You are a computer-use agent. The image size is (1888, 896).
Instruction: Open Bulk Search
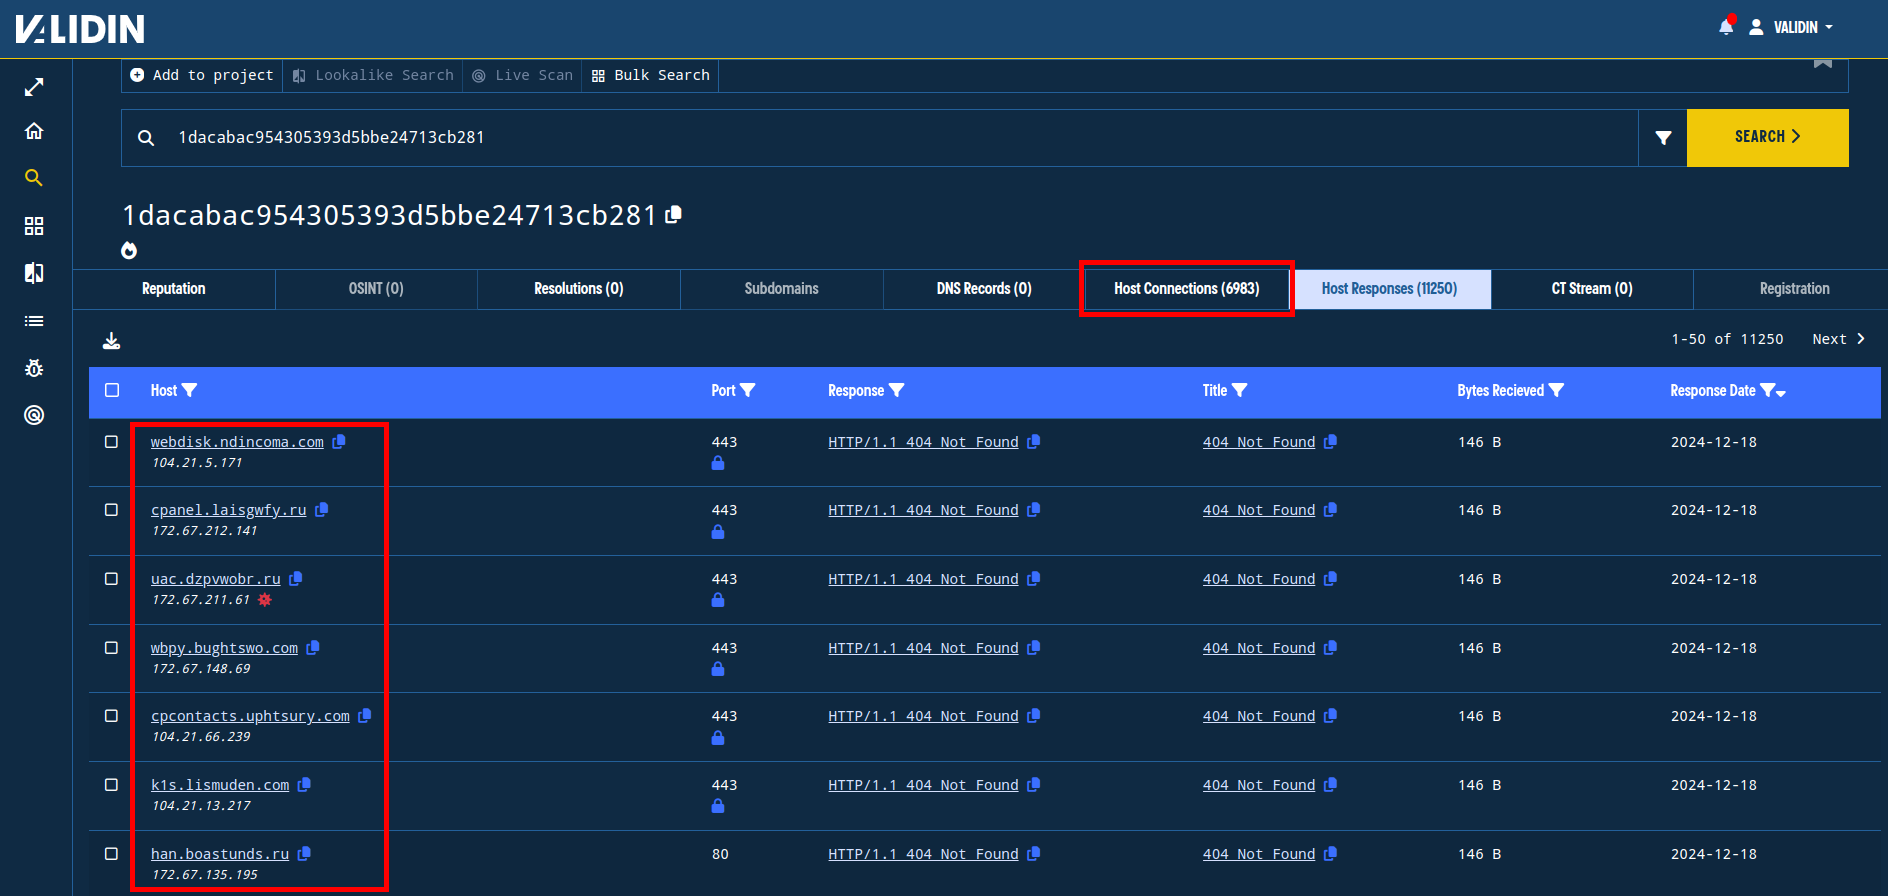(x=651, y=75)
